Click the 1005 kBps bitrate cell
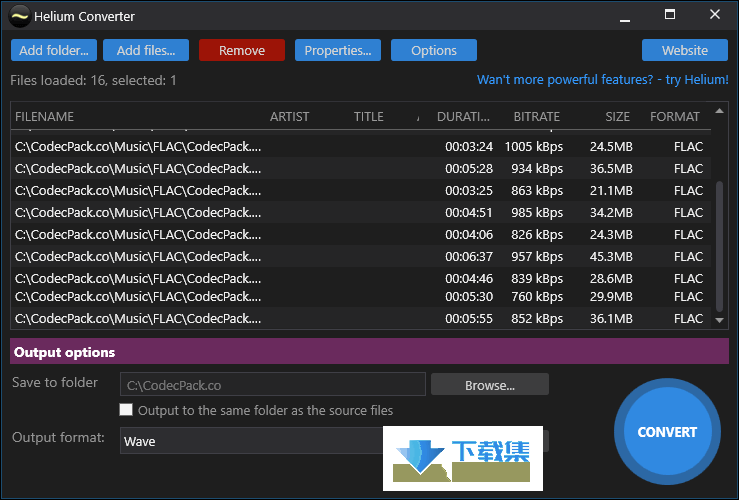Image resolution: width=739 pixels, height=500 pixels. 534,147
